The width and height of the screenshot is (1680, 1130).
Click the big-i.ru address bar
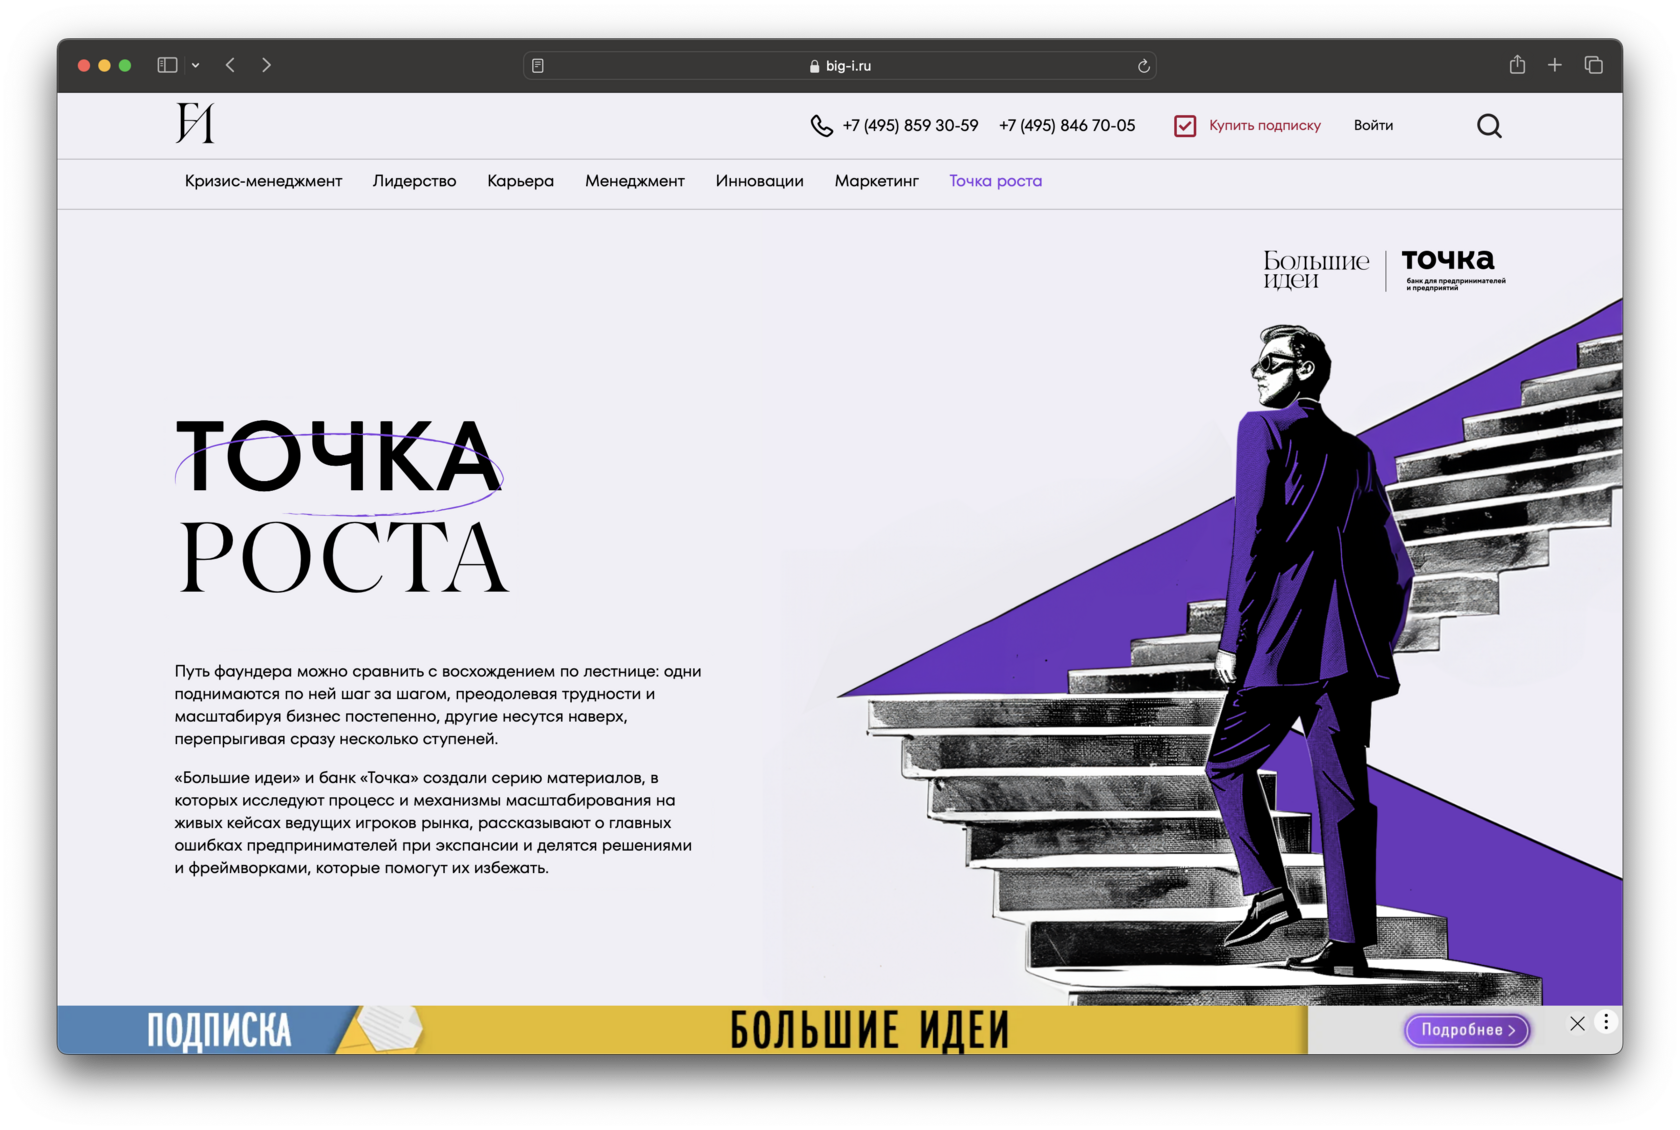point(840,66)
